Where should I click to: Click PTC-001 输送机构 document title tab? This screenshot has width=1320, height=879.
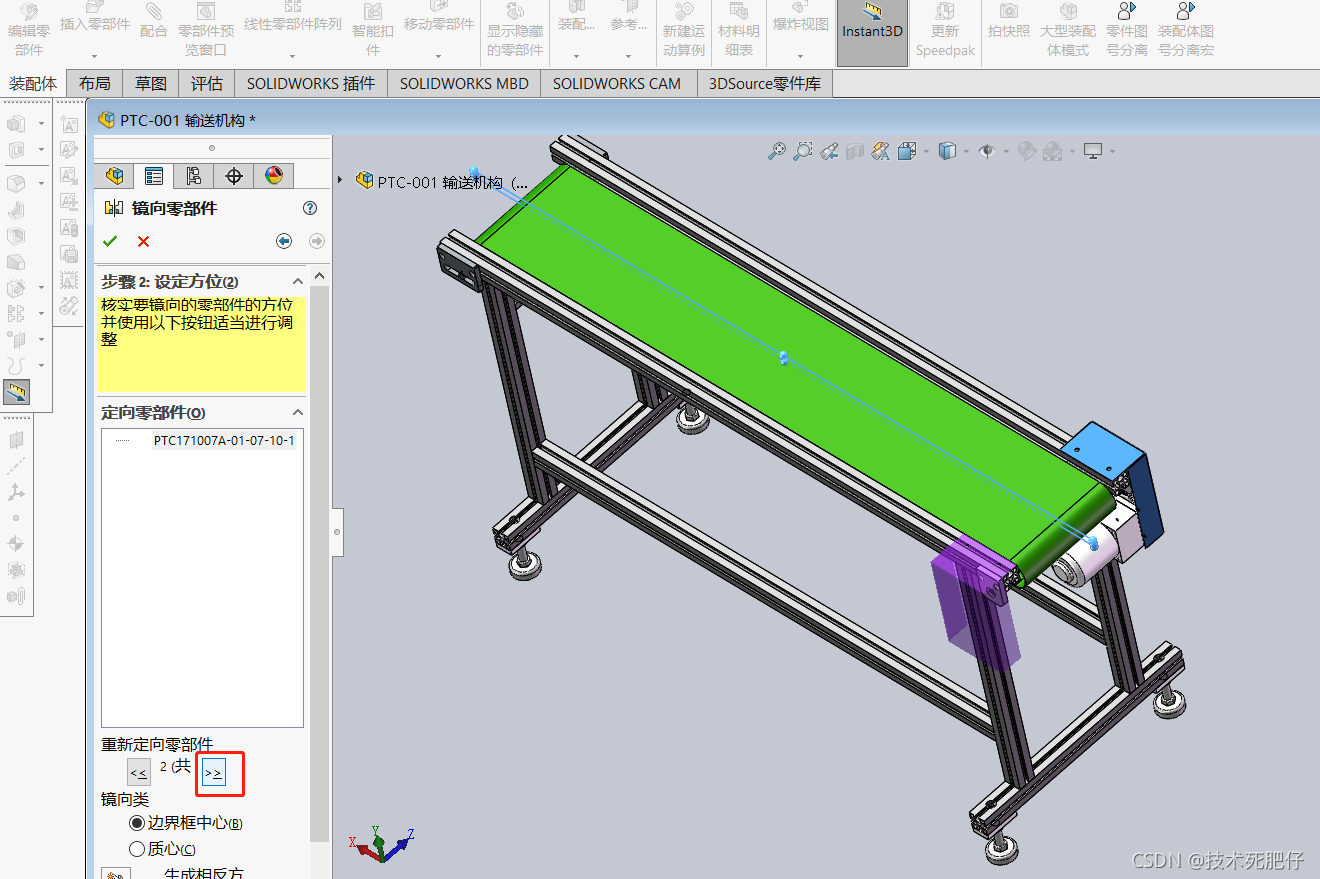click(x=178, y=120)
